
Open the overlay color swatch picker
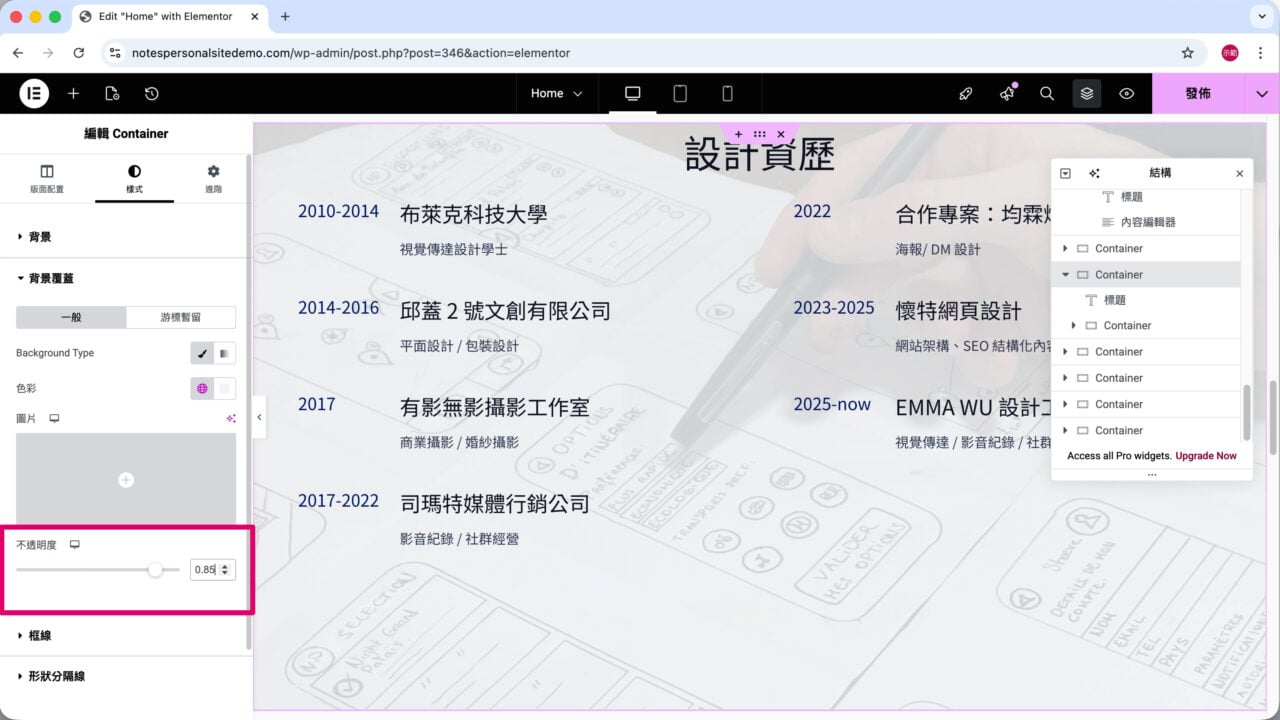[225, 388]
